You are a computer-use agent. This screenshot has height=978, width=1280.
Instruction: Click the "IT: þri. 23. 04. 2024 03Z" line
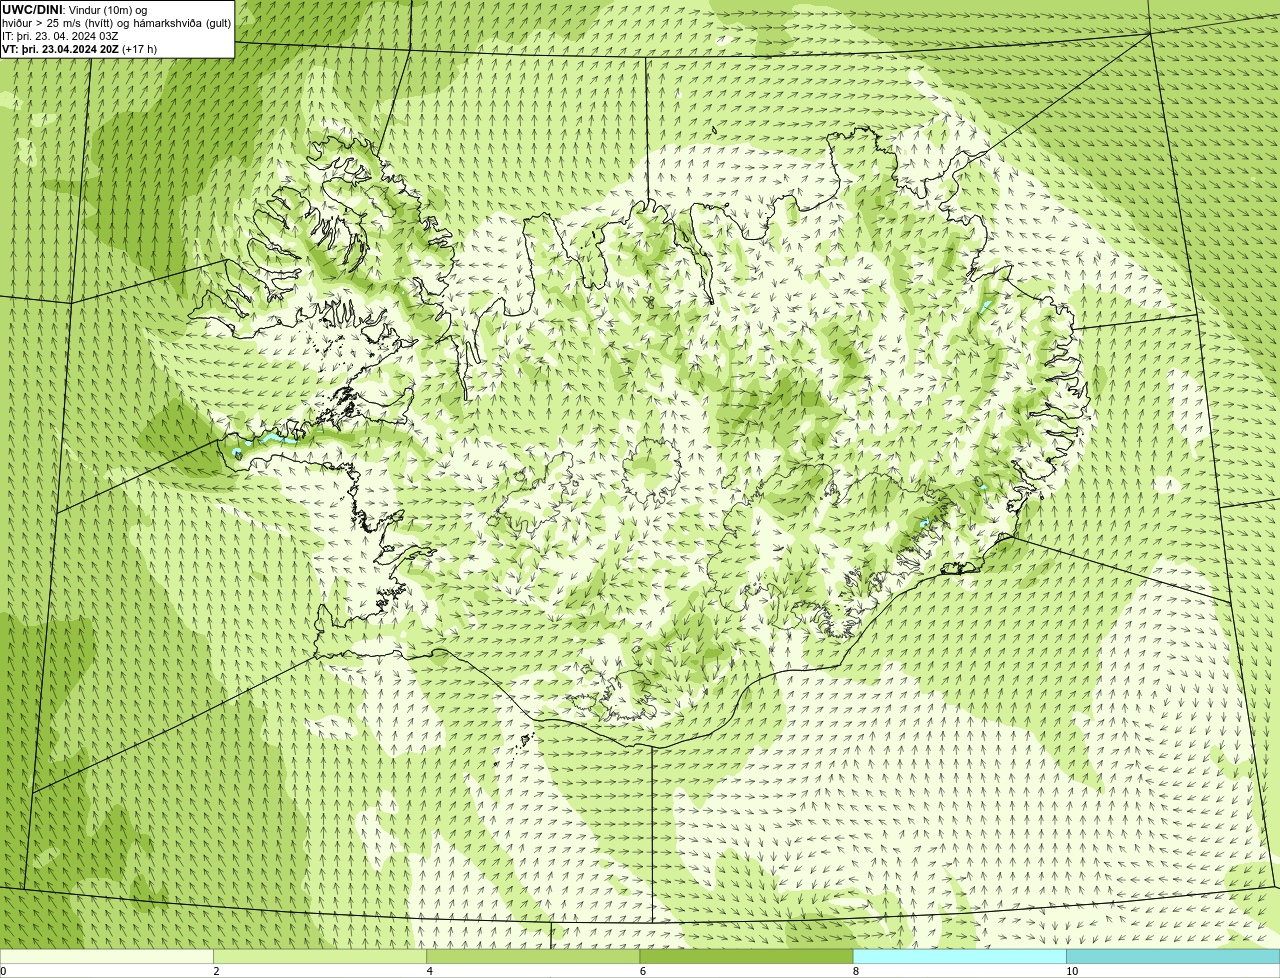pos(60,36)
